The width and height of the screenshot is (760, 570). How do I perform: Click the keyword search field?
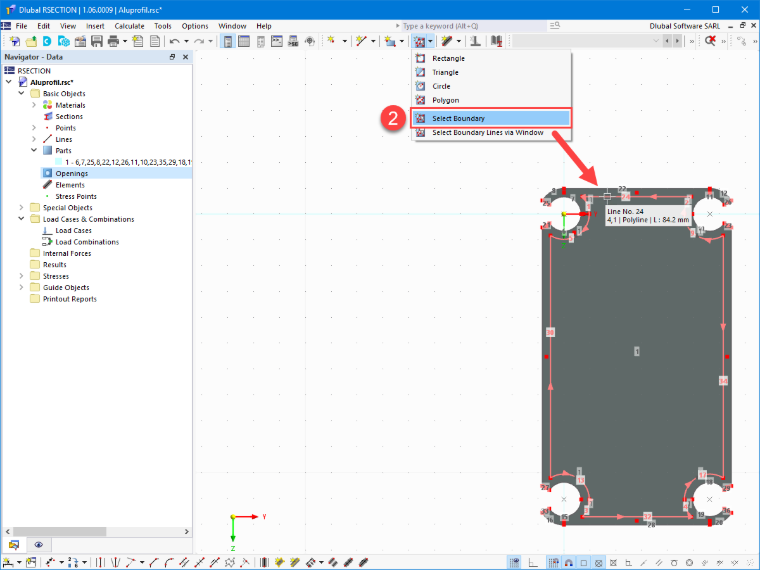pos(474,26)
